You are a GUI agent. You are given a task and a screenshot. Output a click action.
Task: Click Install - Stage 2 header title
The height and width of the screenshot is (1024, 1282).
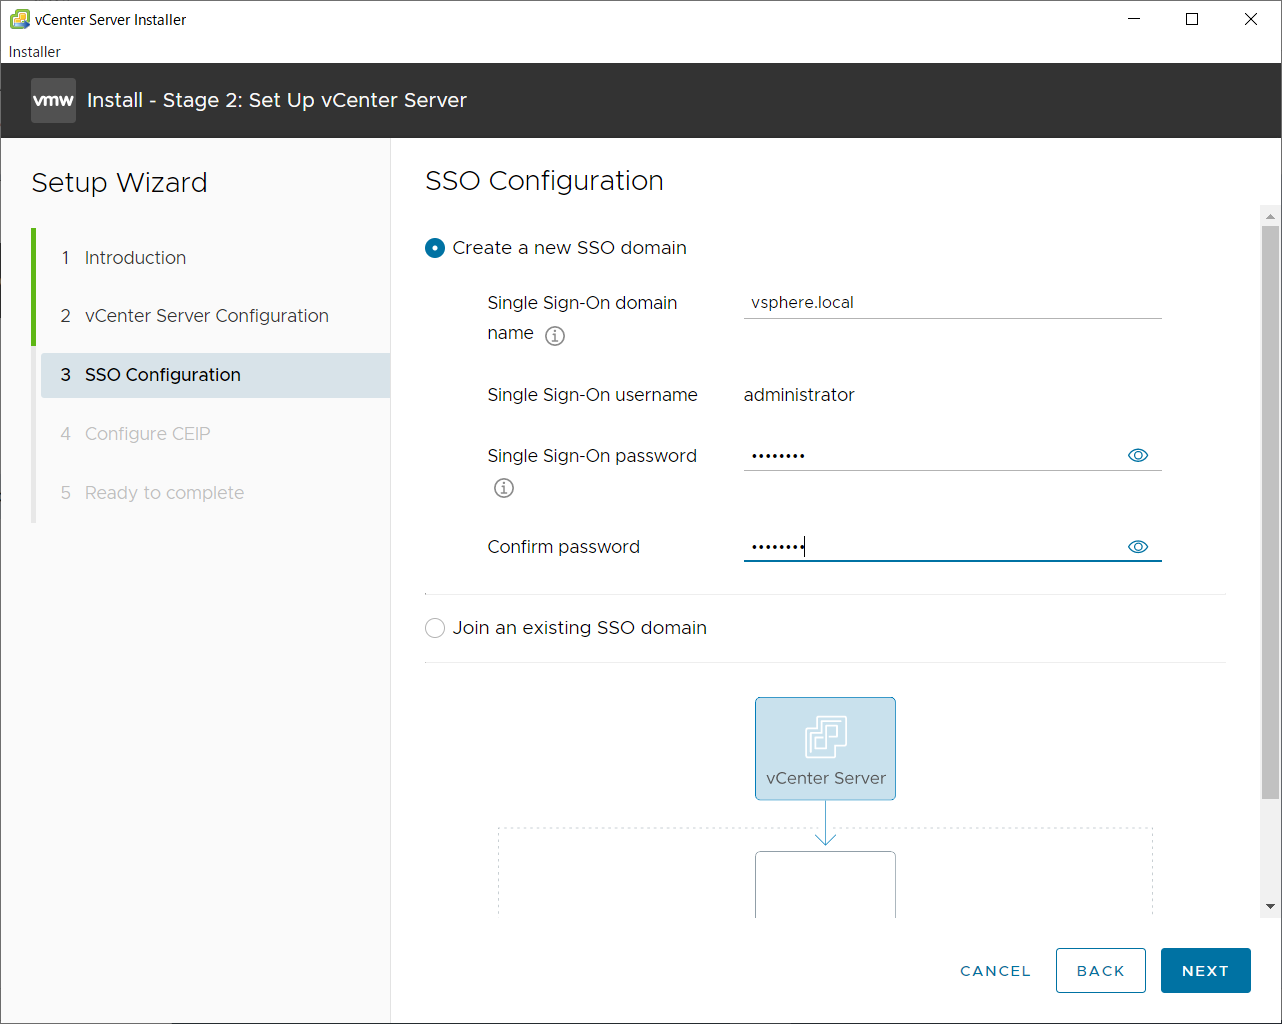(x=277, y=100)
